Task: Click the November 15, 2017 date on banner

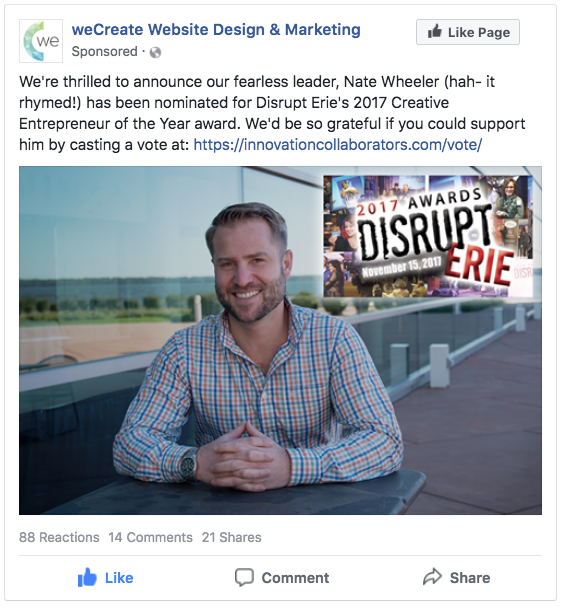Action: pos(402,266)
